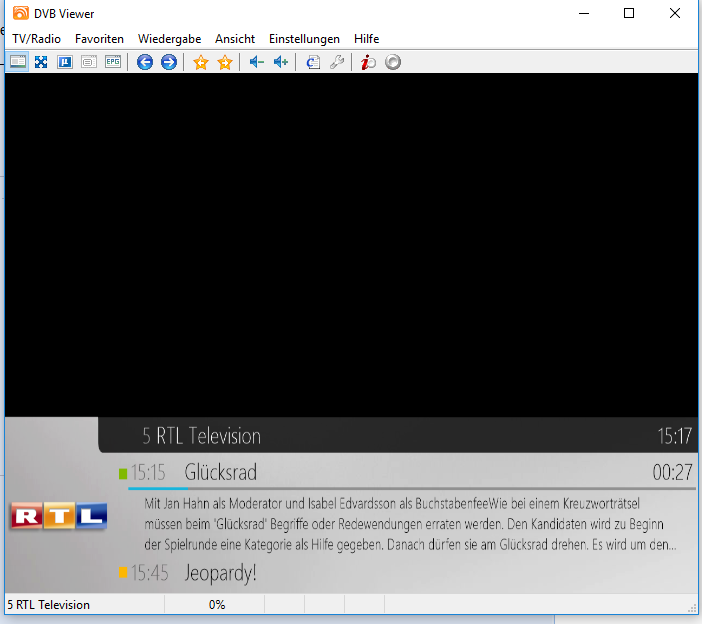
Task: Click the black video display area
Action: click(x=351, y=245)
